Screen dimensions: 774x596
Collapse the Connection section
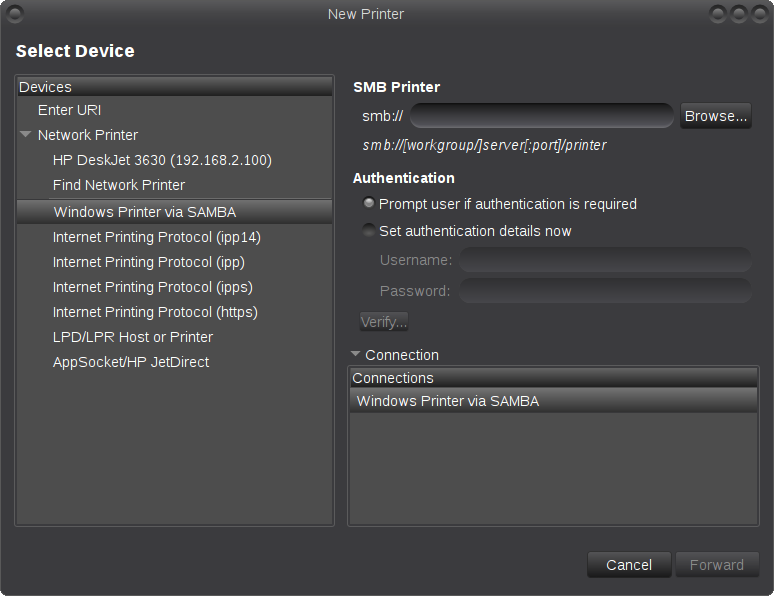click(355, 355)
